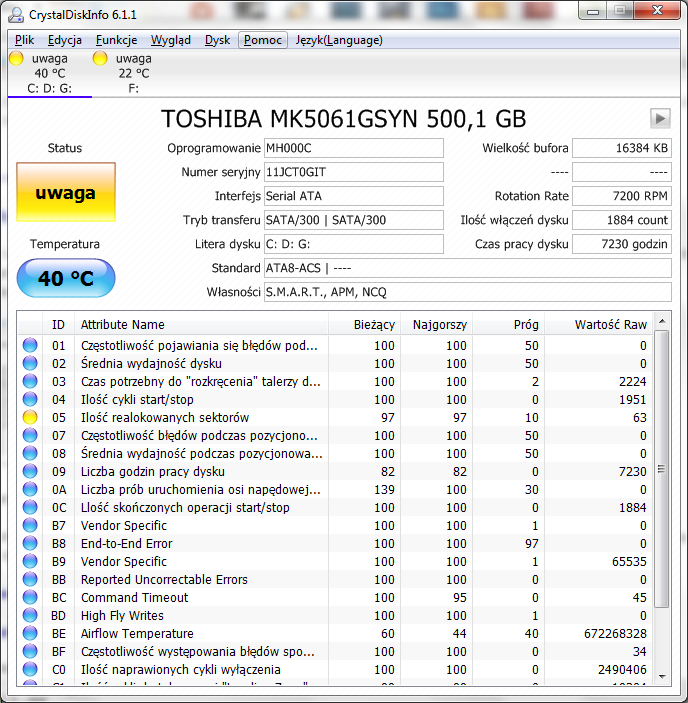Select the 'Średnia wydajność dysku' row text
This screenshot has height=703, width=688.
point(151,364)
